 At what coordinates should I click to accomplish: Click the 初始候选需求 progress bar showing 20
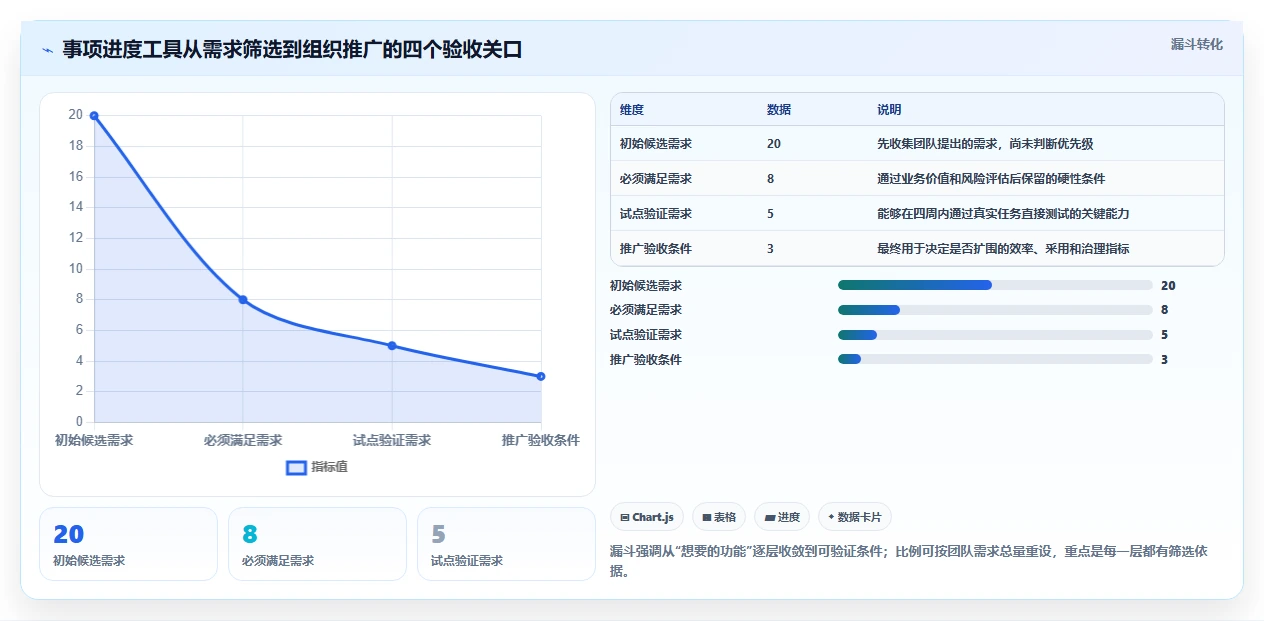coord(995,285)
